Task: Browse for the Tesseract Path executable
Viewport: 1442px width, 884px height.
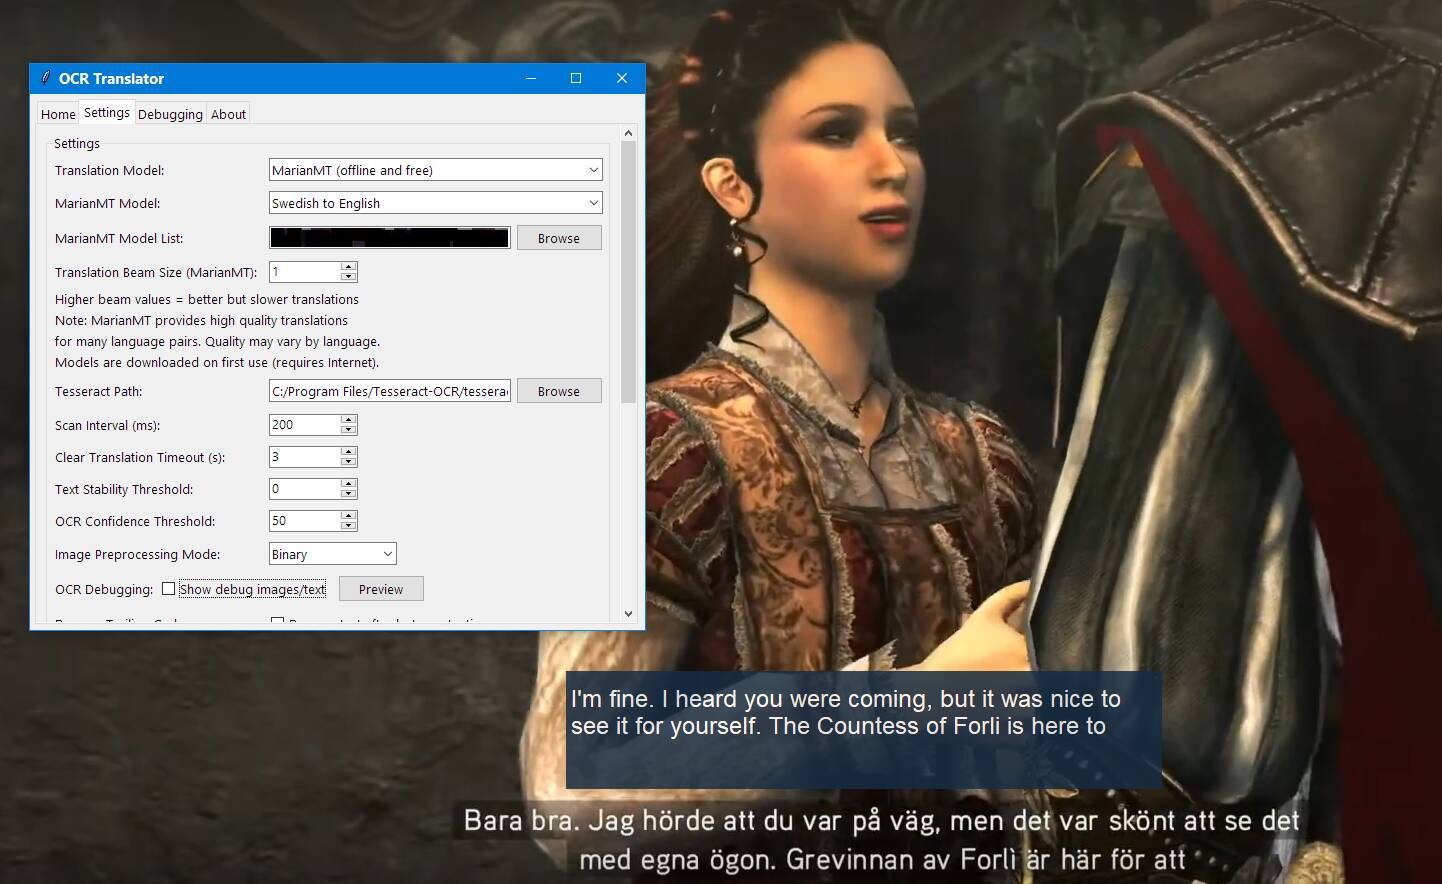Action: coord(558,391)
